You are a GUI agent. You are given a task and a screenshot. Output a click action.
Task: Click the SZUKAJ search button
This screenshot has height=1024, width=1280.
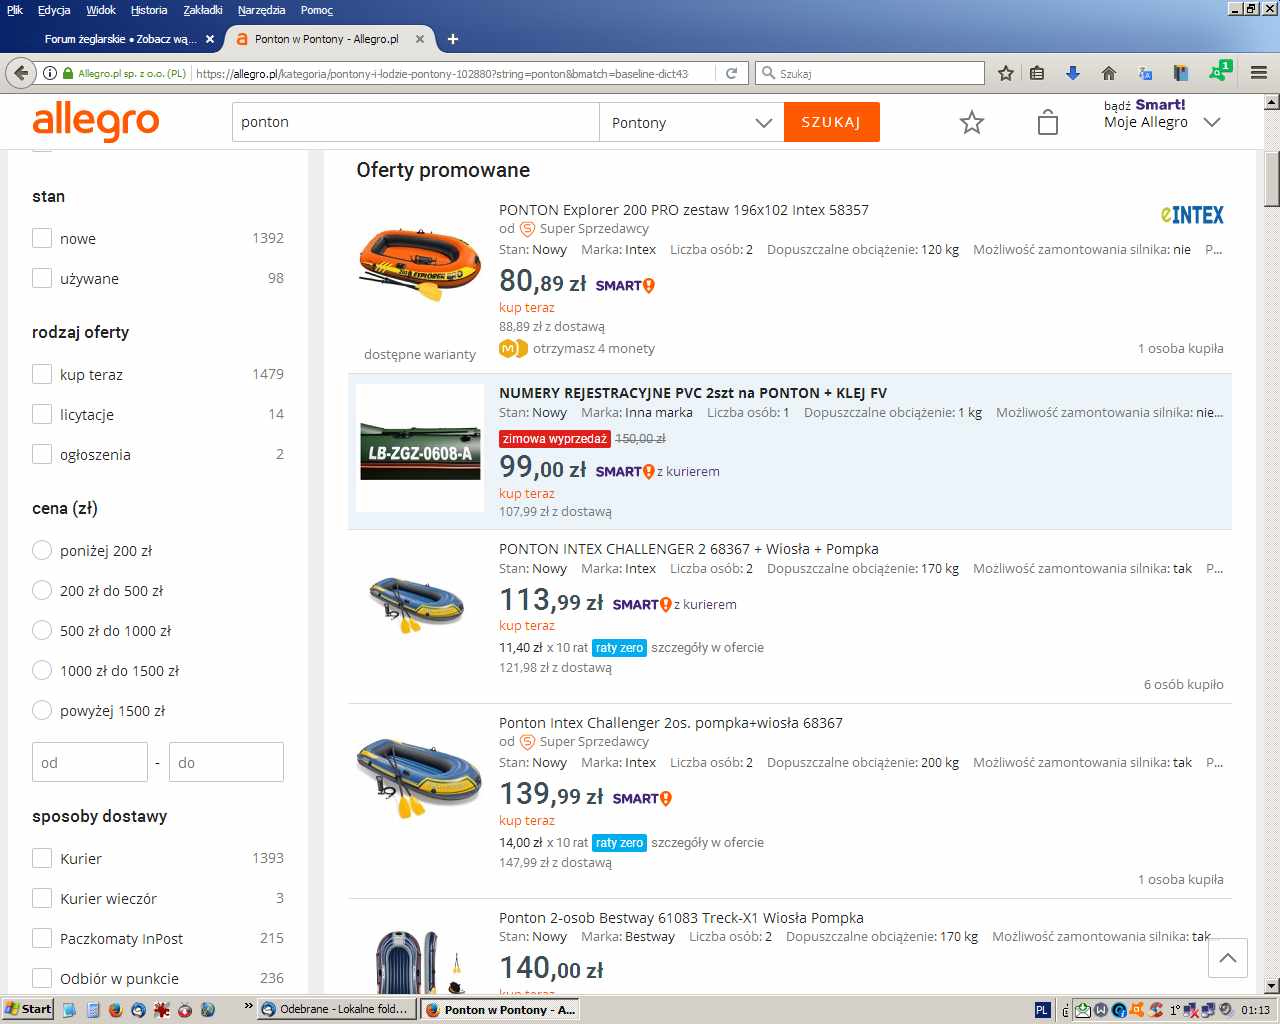[x=831, y=122]
